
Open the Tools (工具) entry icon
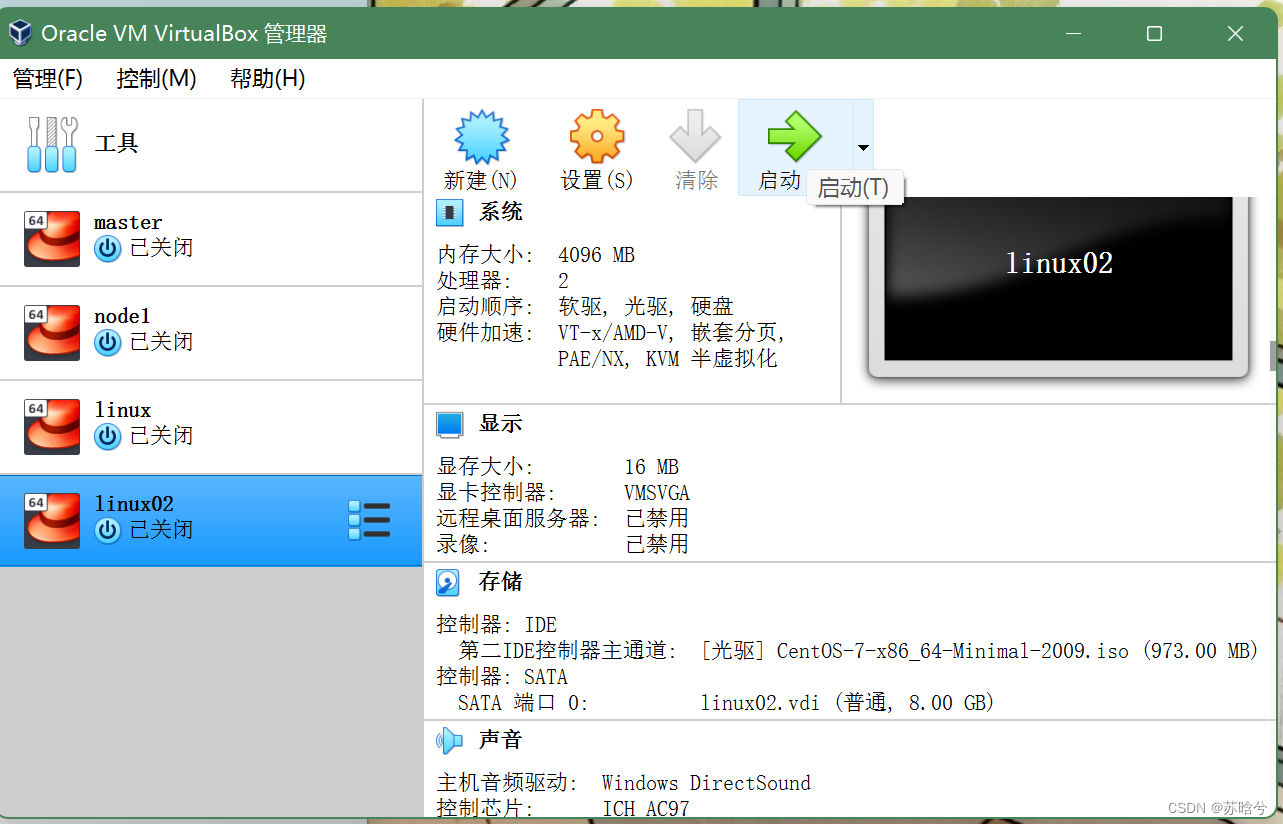52,144
